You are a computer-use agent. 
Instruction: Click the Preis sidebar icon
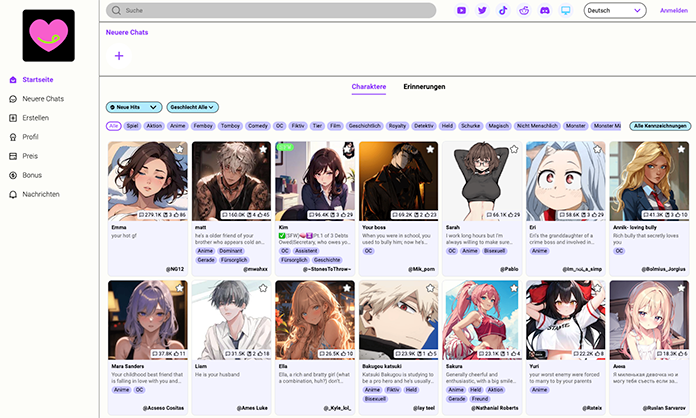coord(13,156)
